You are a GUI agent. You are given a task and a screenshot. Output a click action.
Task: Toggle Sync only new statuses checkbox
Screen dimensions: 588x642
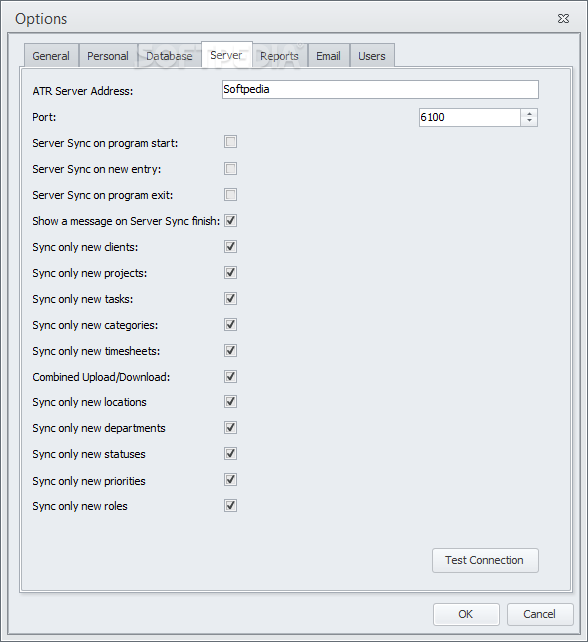(231, 453)
